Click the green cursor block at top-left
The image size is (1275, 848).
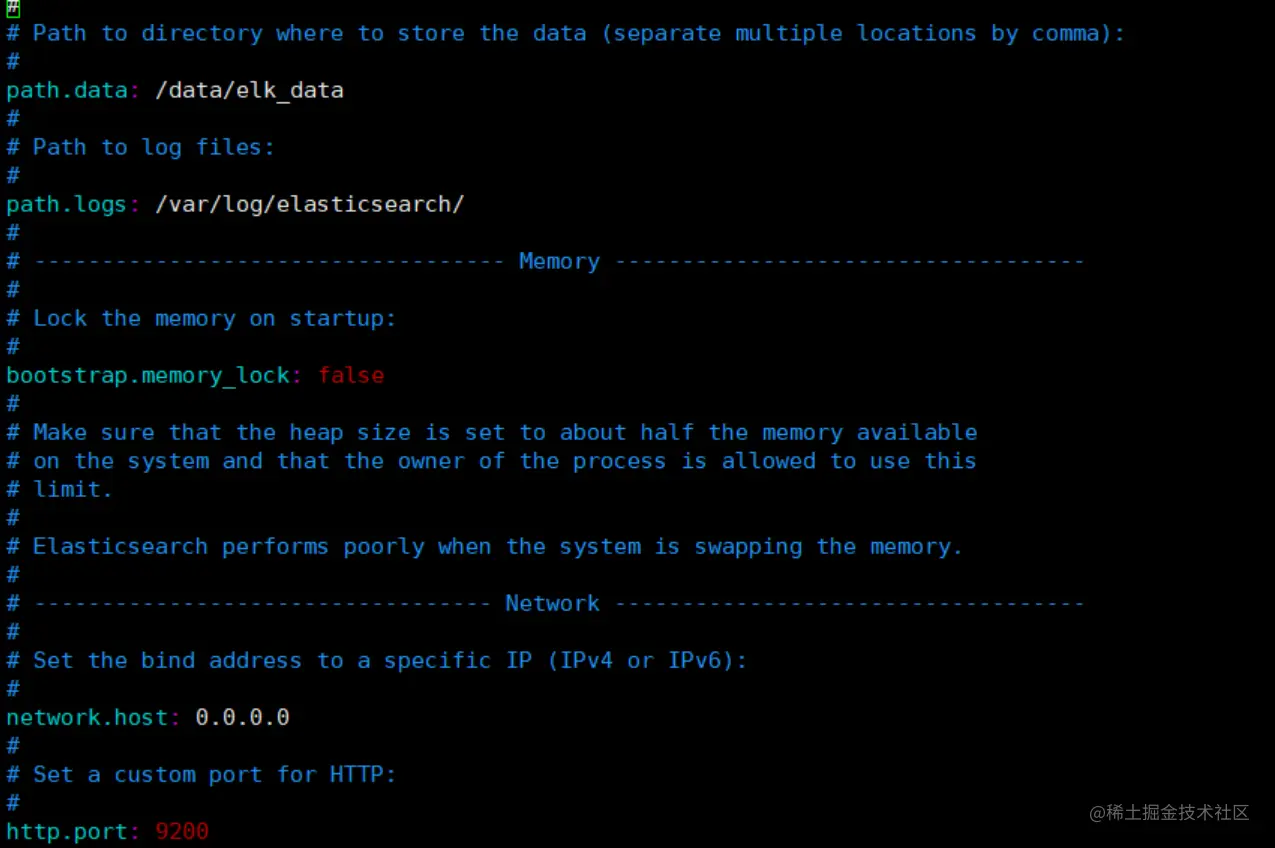point(13,8)
